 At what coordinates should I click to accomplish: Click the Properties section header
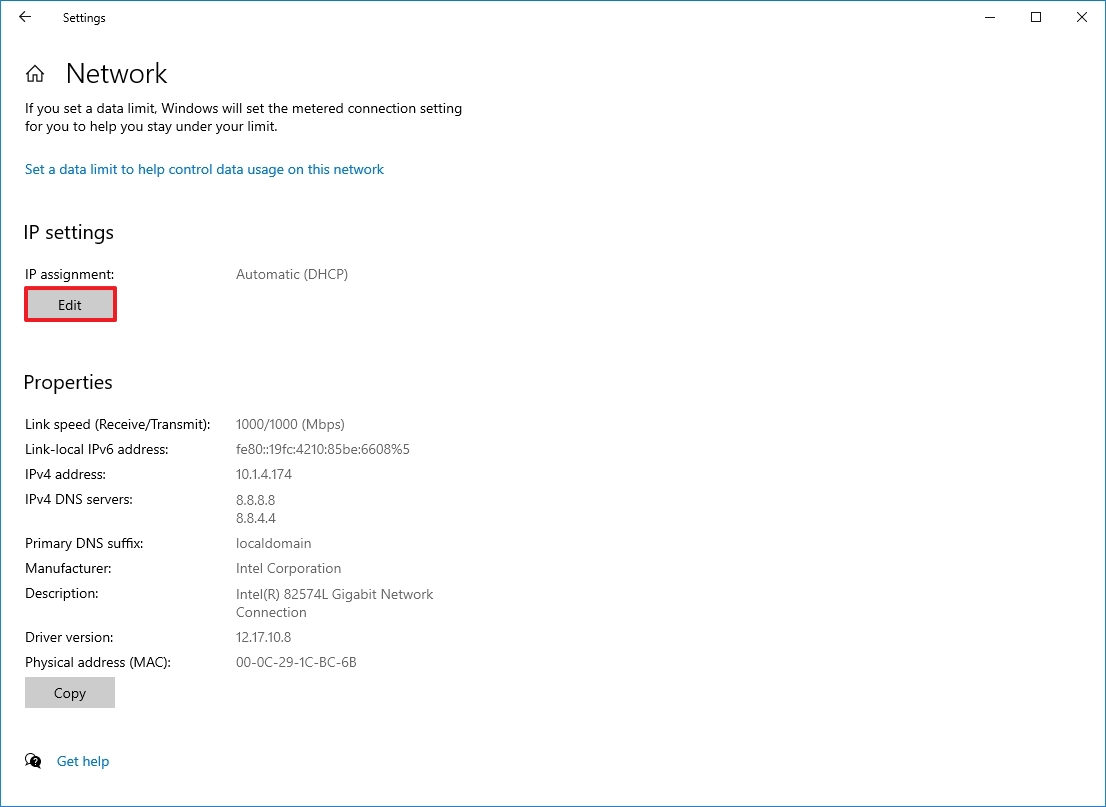[67, 382]
